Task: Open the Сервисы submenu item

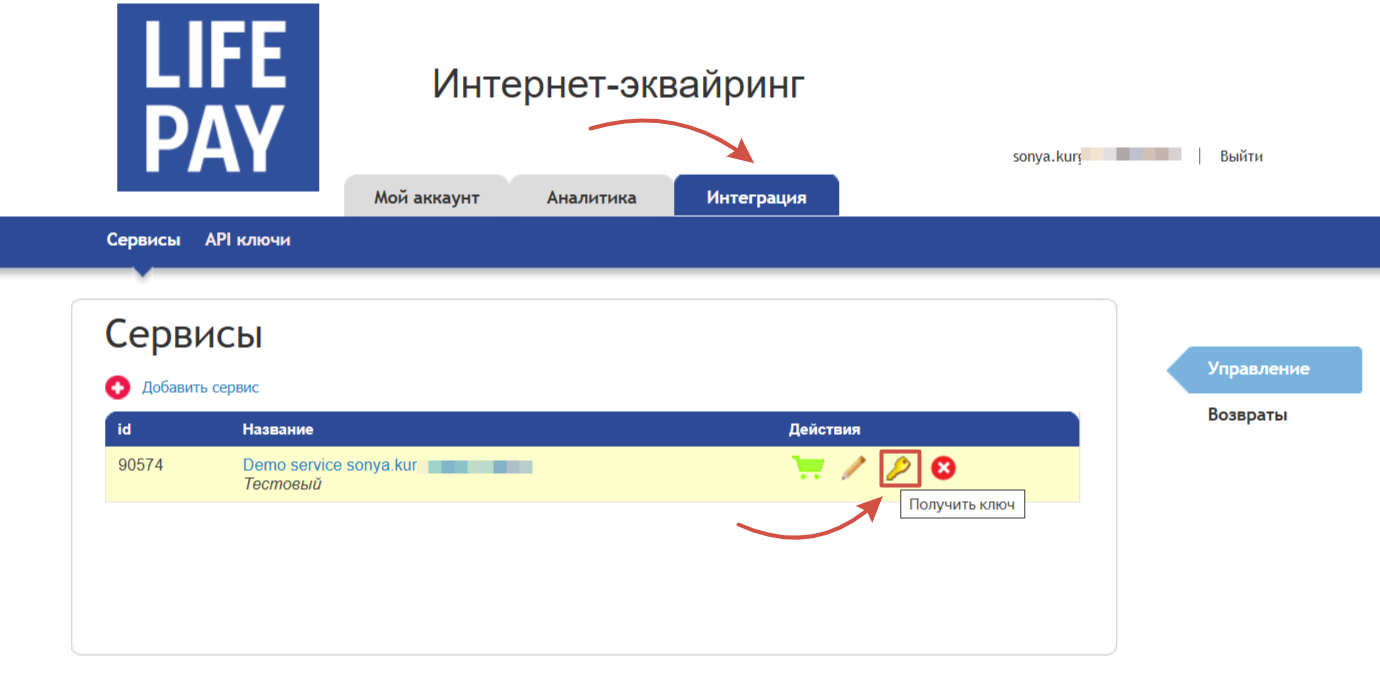Action: (x=143, y=240)
